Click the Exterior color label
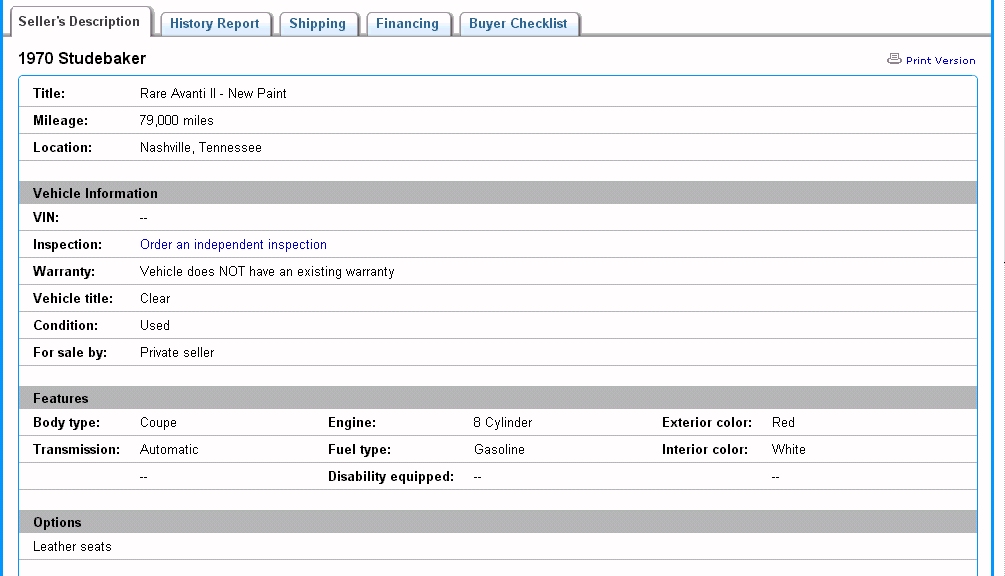 707,423
